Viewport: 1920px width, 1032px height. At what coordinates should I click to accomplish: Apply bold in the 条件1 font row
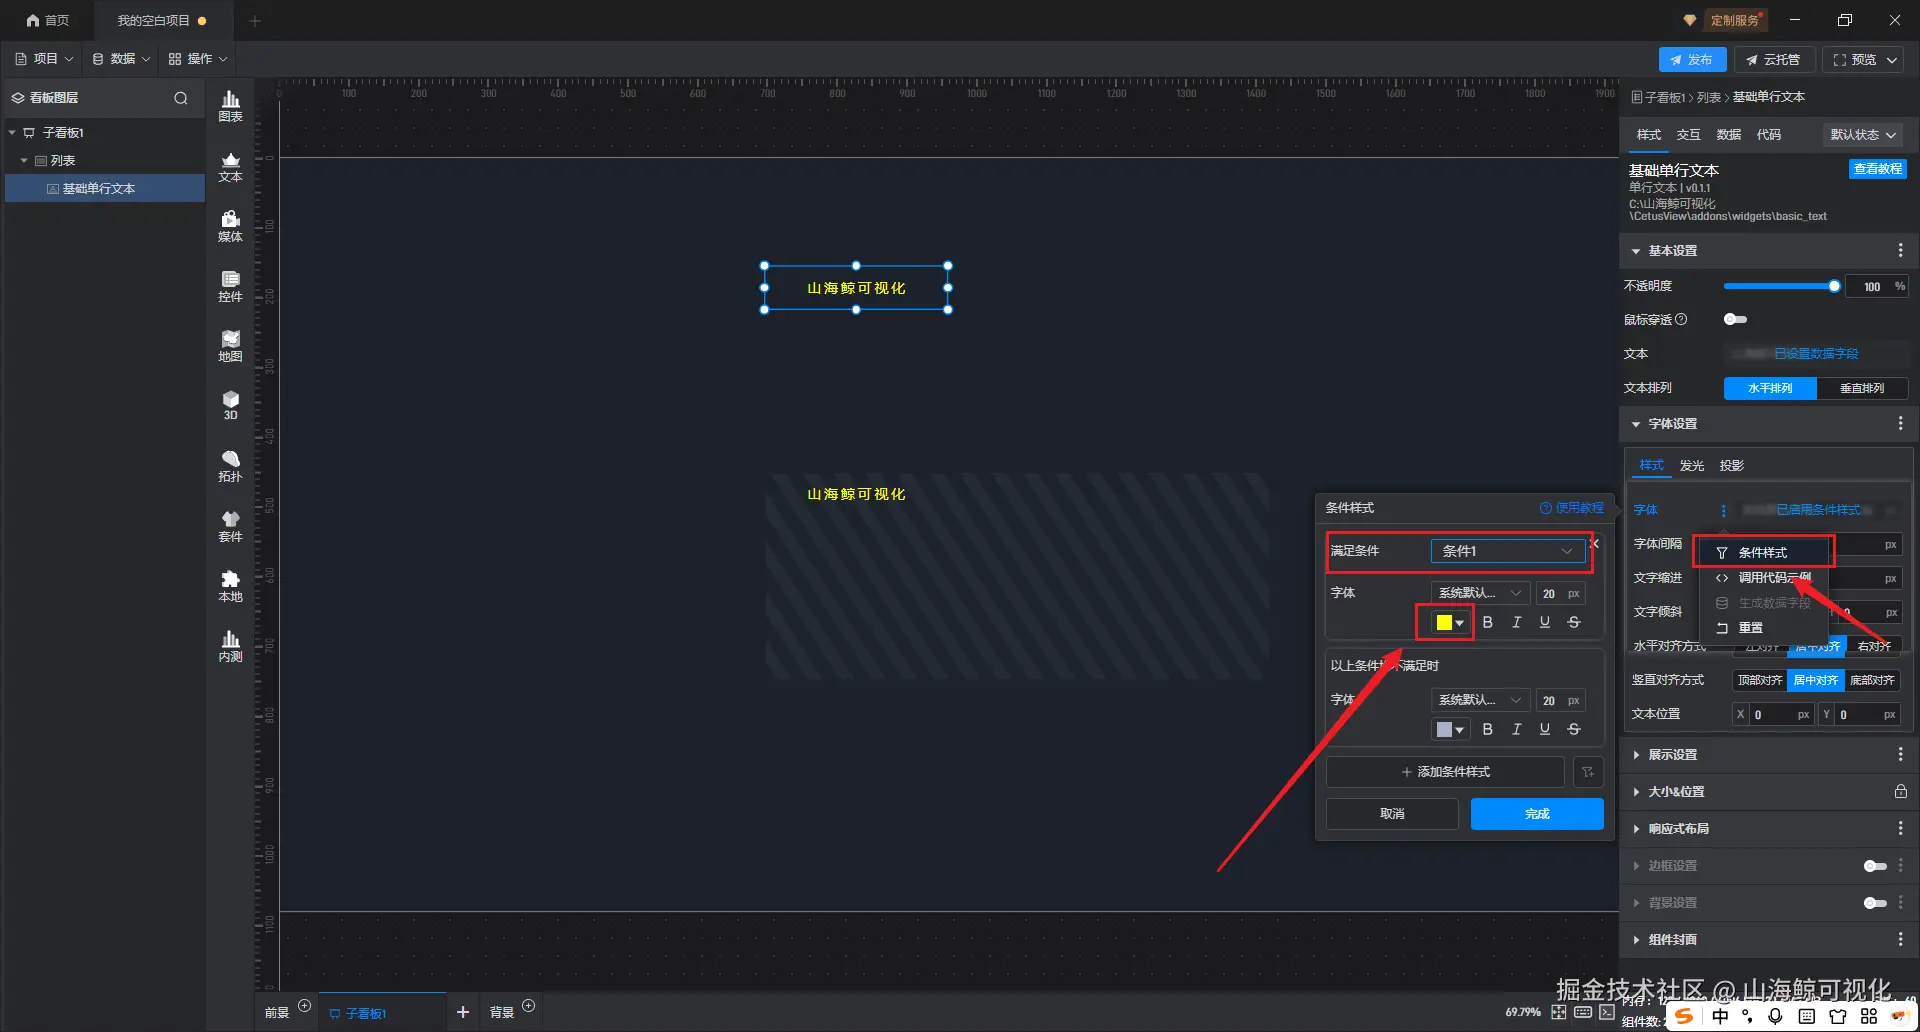coord(1487,622)
